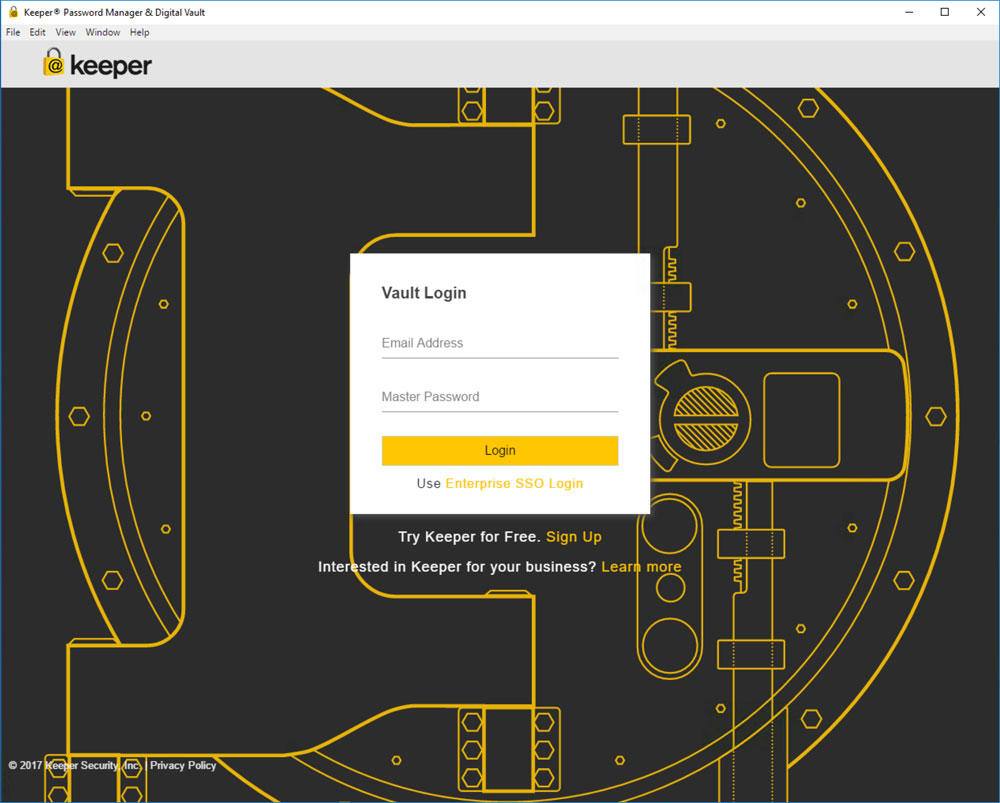The image size is (1000, 803).
Task: Open the View menu
Action: pos(65,32)
